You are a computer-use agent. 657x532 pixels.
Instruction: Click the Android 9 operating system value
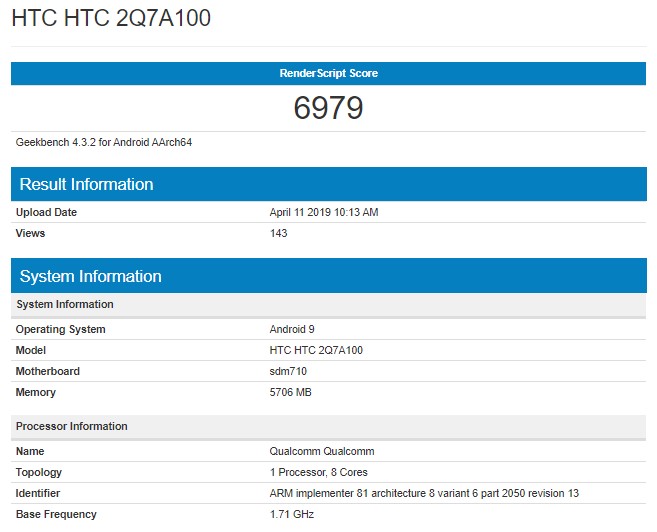click(x=292, y=329)
